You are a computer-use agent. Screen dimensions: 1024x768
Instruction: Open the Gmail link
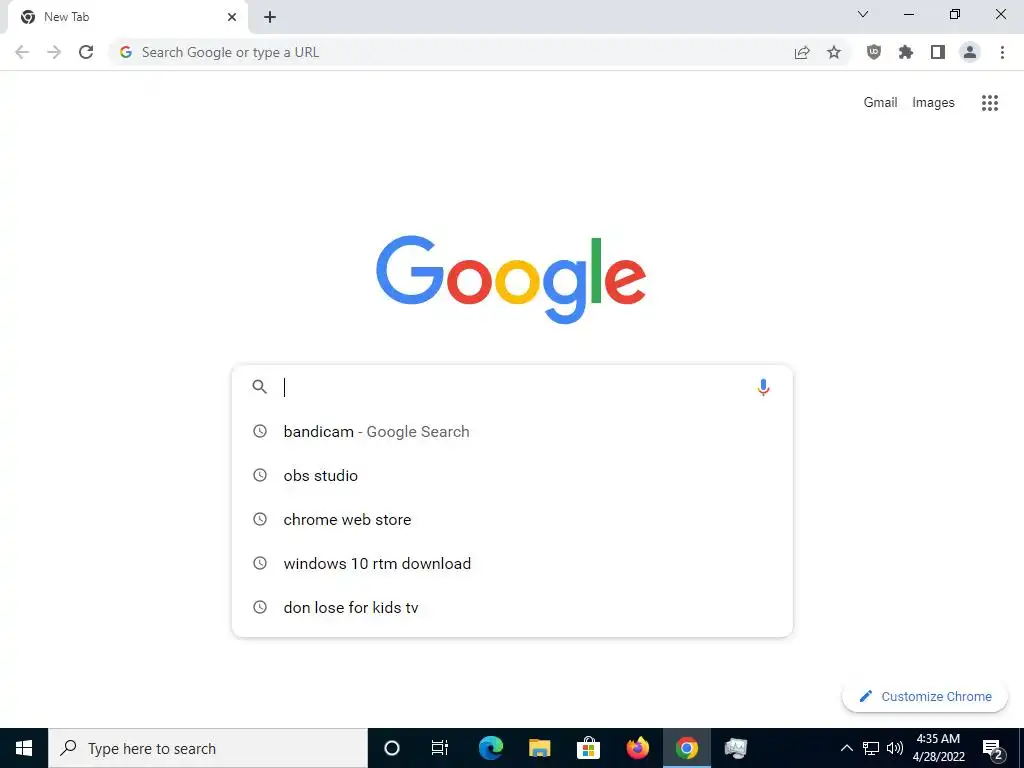[x=880, y=103]
